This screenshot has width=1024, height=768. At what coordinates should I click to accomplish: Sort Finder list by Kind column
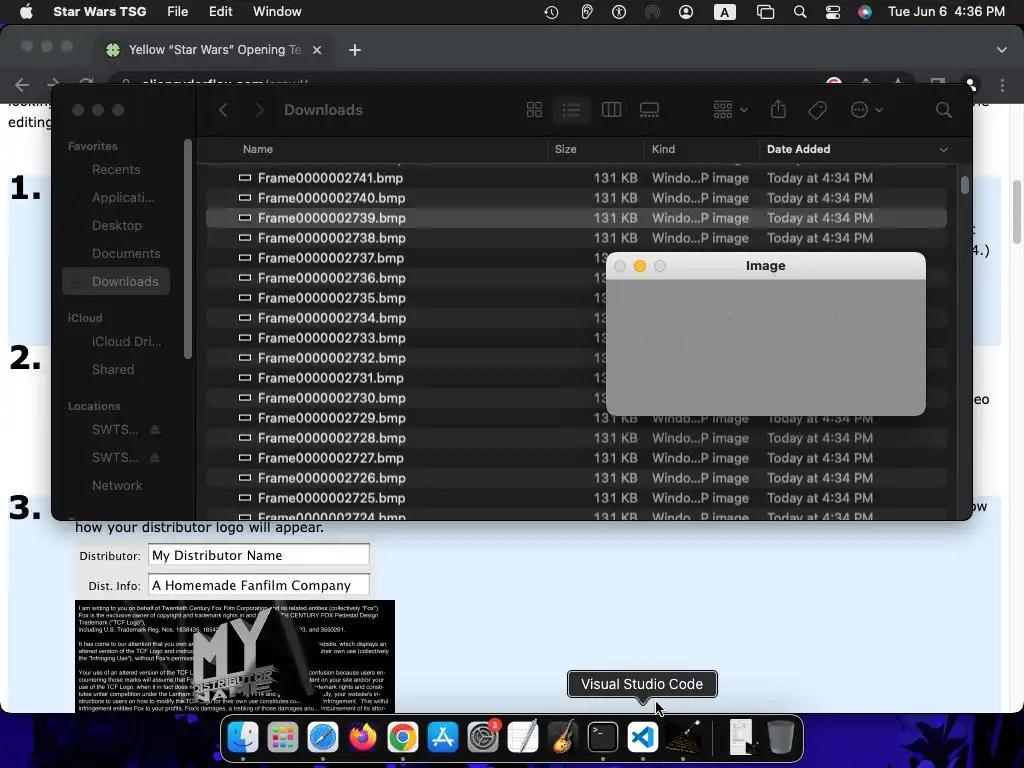(x=664, y=149)
